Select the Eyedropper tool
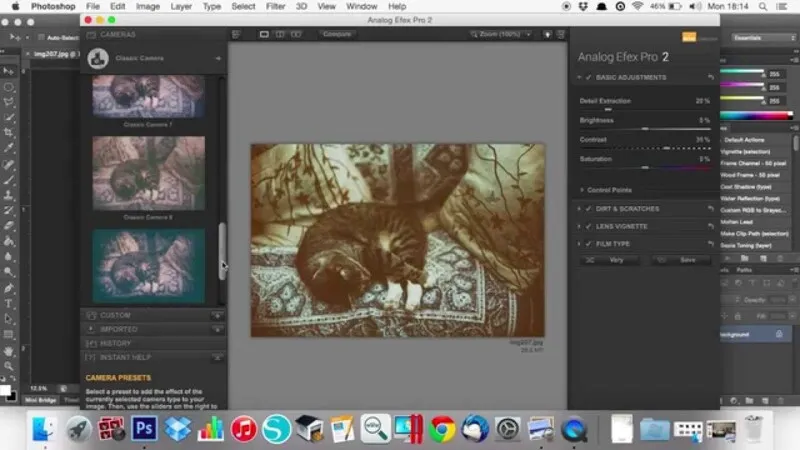Screen dimensions: 800x450 point(9,148)
